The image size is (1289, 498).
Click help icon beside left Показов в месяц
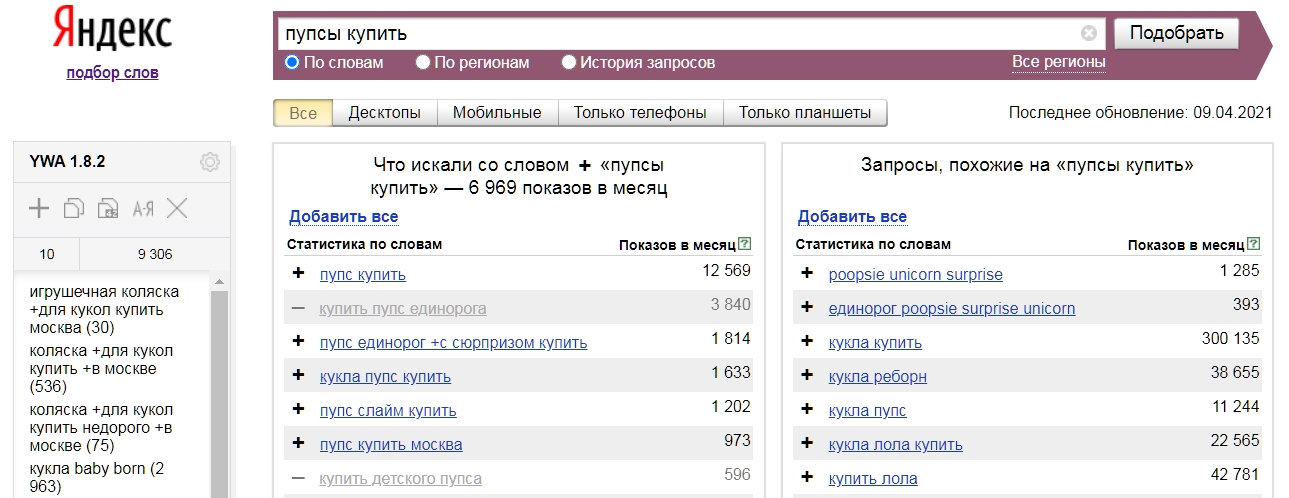744,244
